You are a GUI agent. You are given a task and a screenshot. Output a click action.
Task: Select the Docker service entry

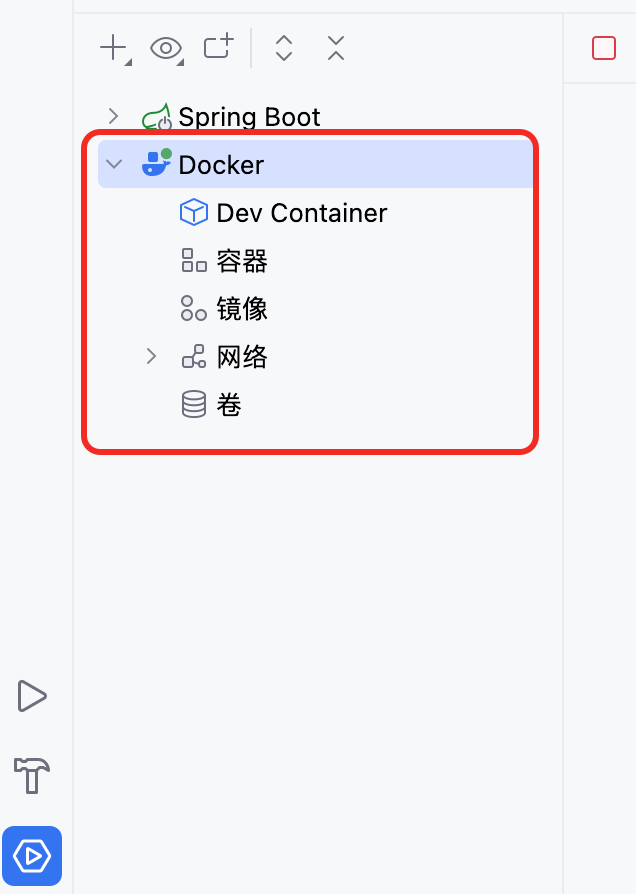click(315, 164)
